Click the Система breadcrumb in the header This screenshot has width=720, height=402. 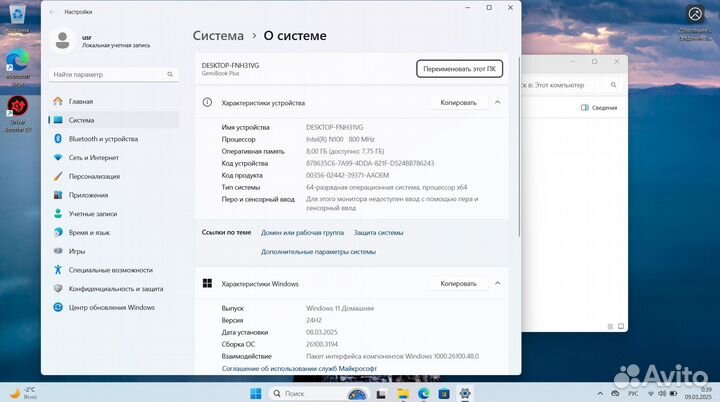pyautogui.click(x=218, y=36)
